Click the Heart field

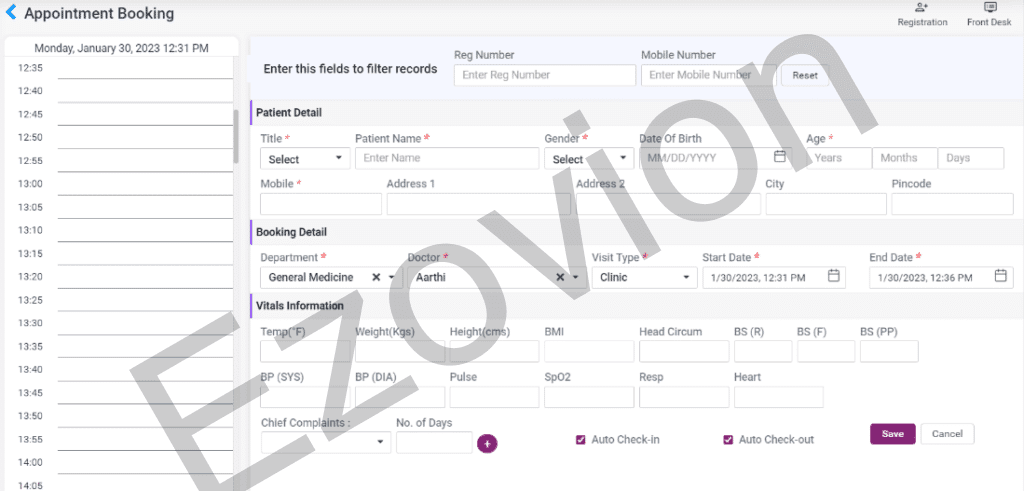tap(778, 397)
